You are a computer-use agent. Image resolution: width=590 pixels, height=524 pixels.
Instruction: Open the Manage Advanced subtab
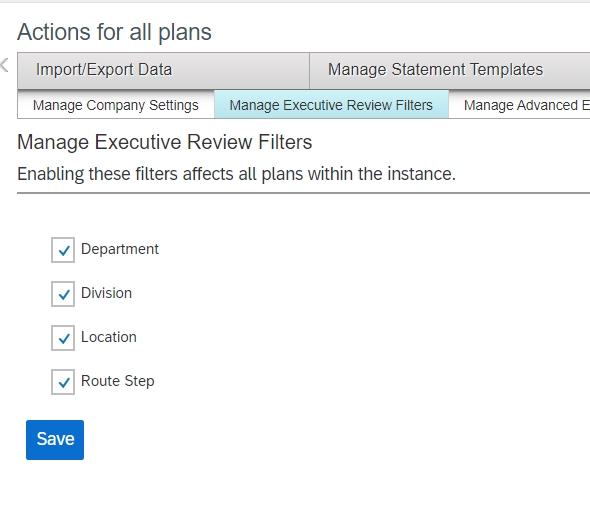(519, 105)
